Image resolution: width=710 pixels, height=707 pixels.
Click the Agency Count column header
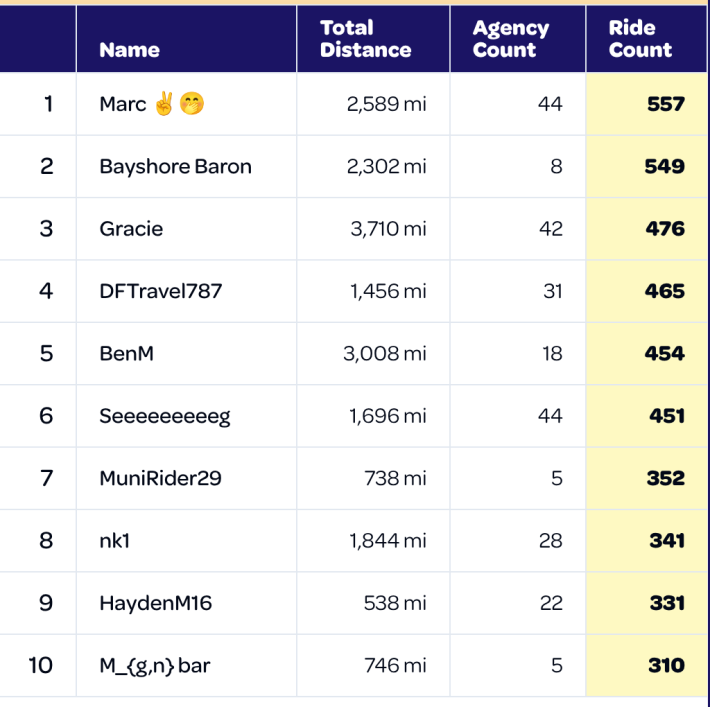(510, 39)
